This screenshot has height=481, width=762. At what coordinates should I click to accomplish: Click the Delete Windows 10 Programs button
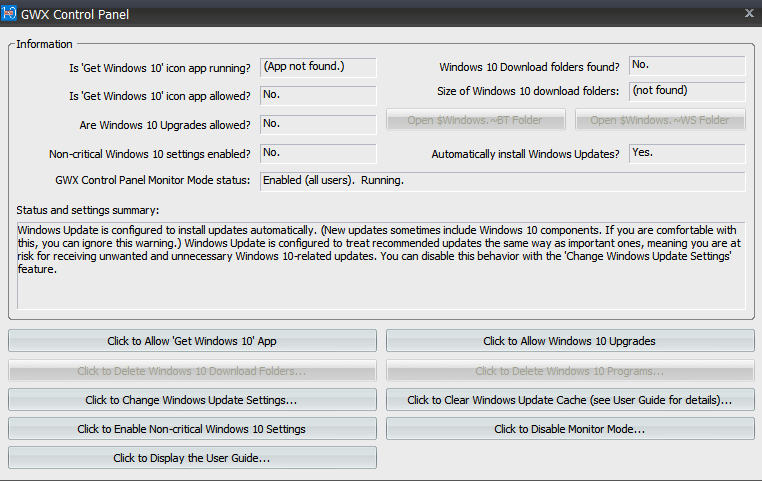[x=570, y=371]
